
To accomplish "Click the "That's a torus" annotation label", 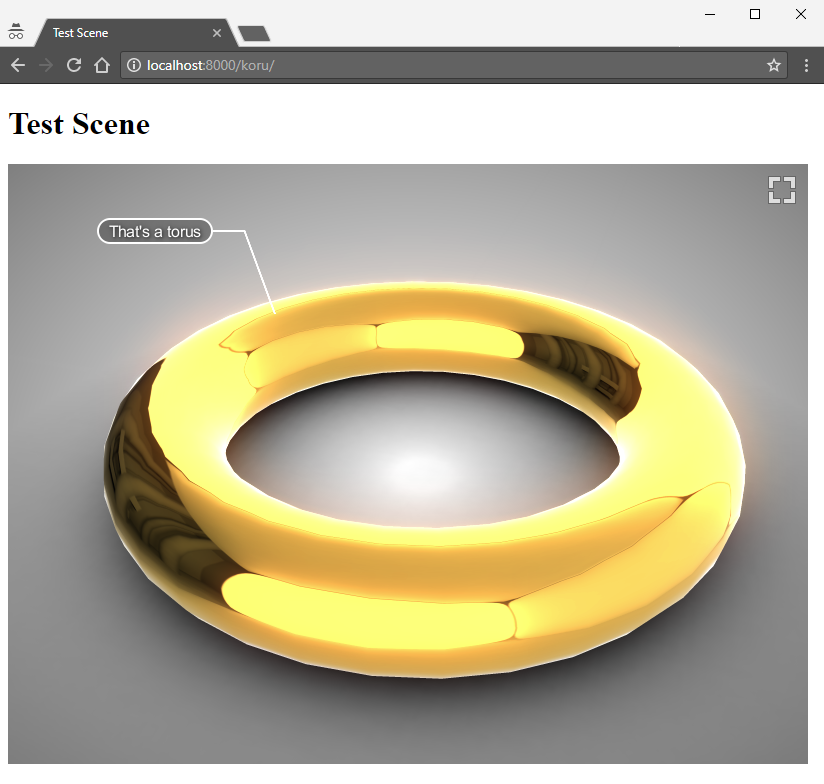I will coord(155,232).
